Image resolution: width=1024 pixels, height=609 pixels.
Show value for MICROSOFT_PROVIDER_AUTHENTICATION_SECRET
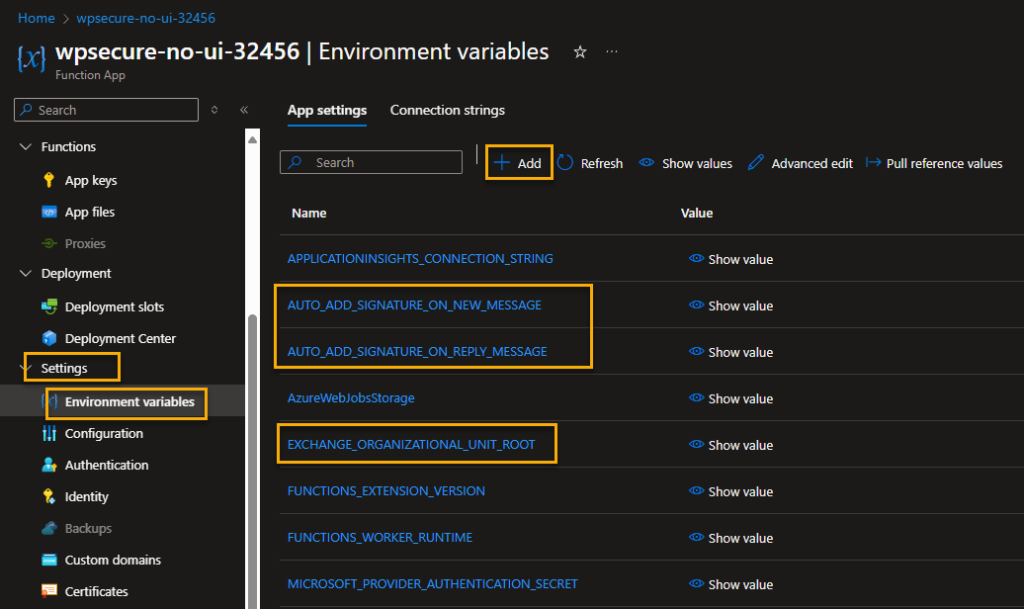[731, 584]
